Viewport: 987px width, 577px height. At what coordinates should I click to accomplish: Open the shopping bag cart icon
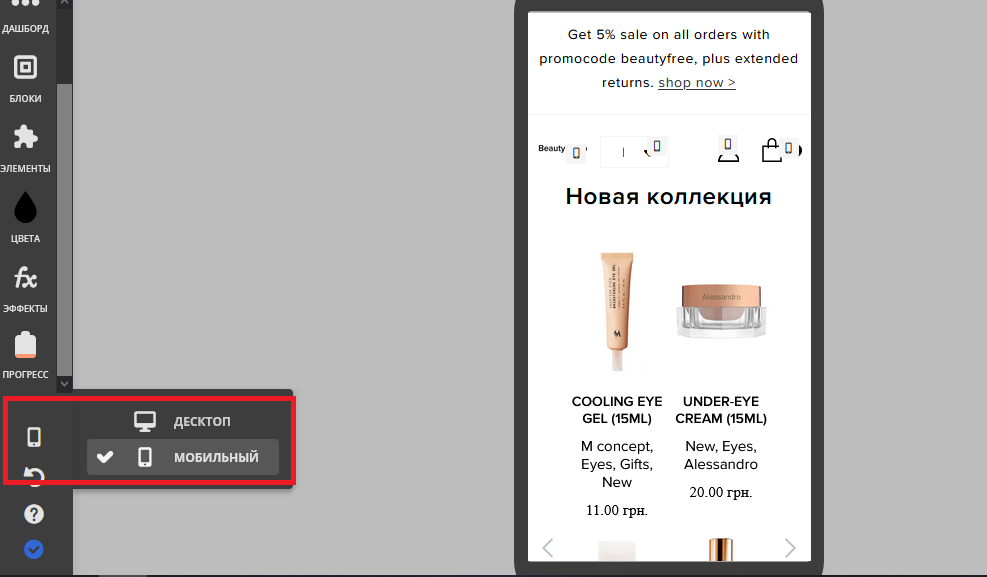click(x=771, y=151)
